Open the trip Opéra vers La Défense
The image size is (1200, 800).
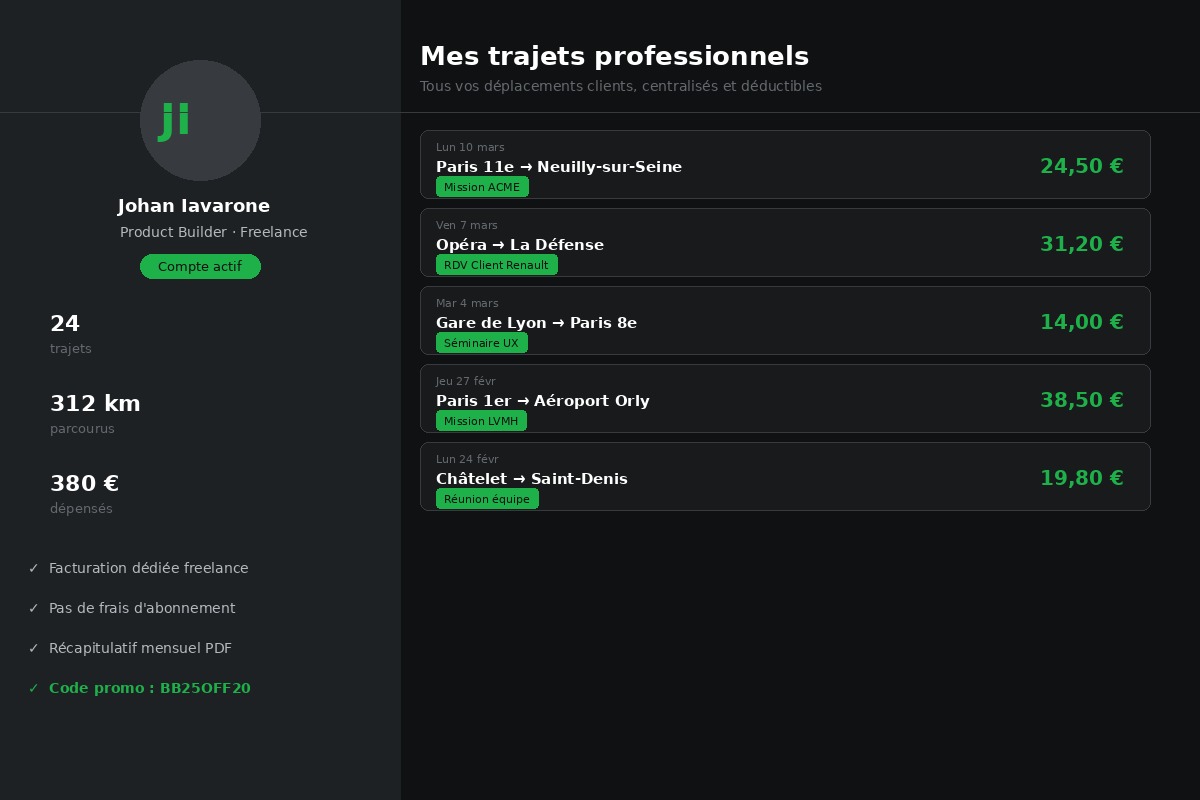coord(785,243)
